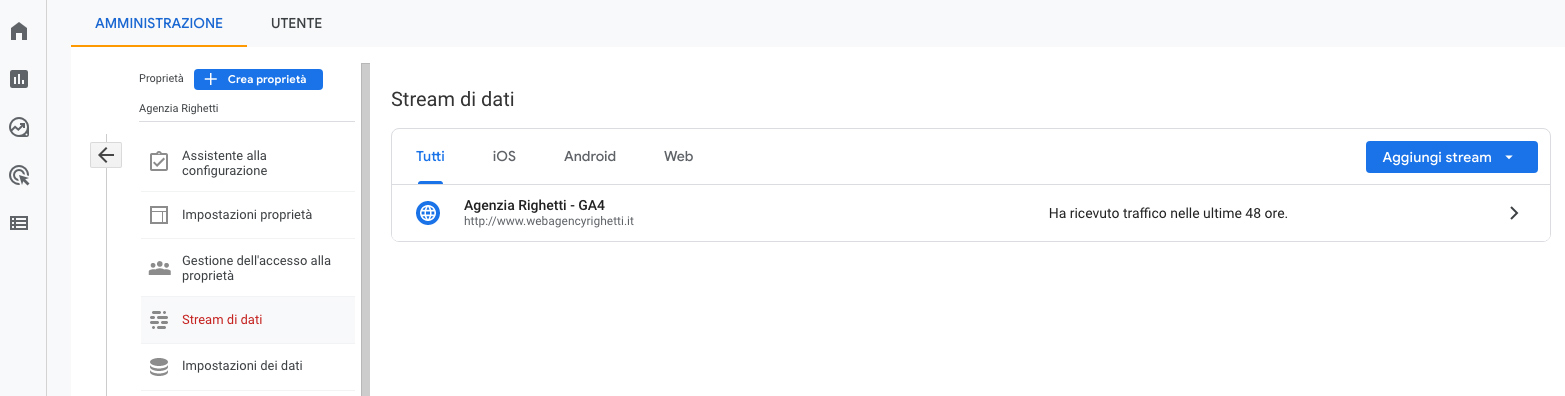Open Assistente alla configurazione menu item
The image size is (1565, 396).
[248, 163]
